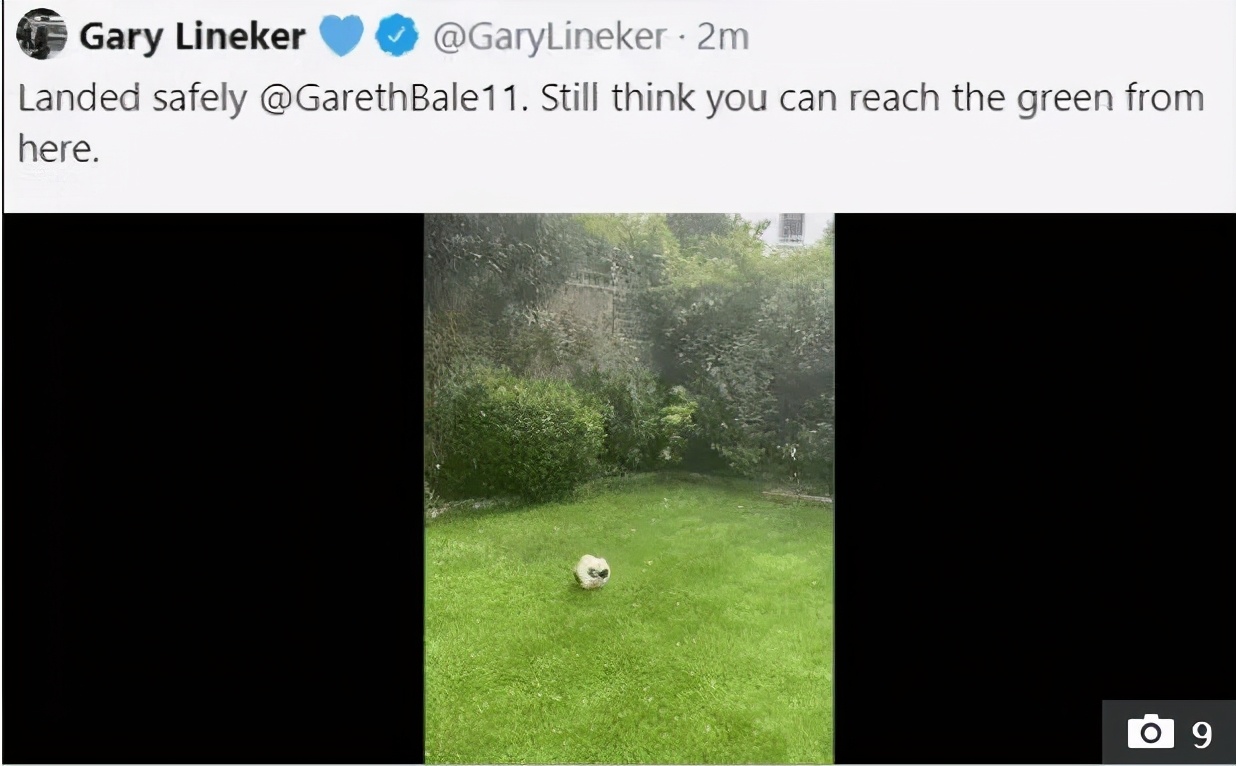Click the football lying on the lawn
This screenshot has width=1236, height=766.
592,571
